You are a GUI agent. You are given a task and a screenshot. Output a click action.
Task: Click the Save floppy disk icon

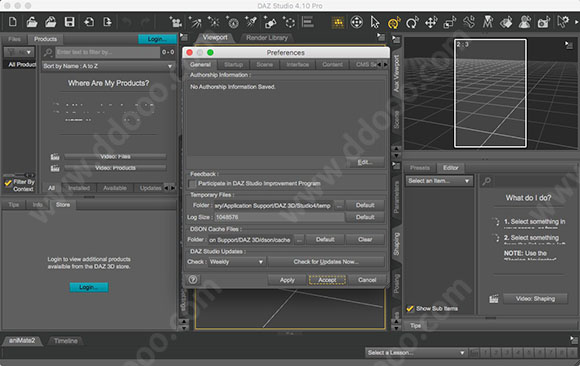click(x=69, y=22)
